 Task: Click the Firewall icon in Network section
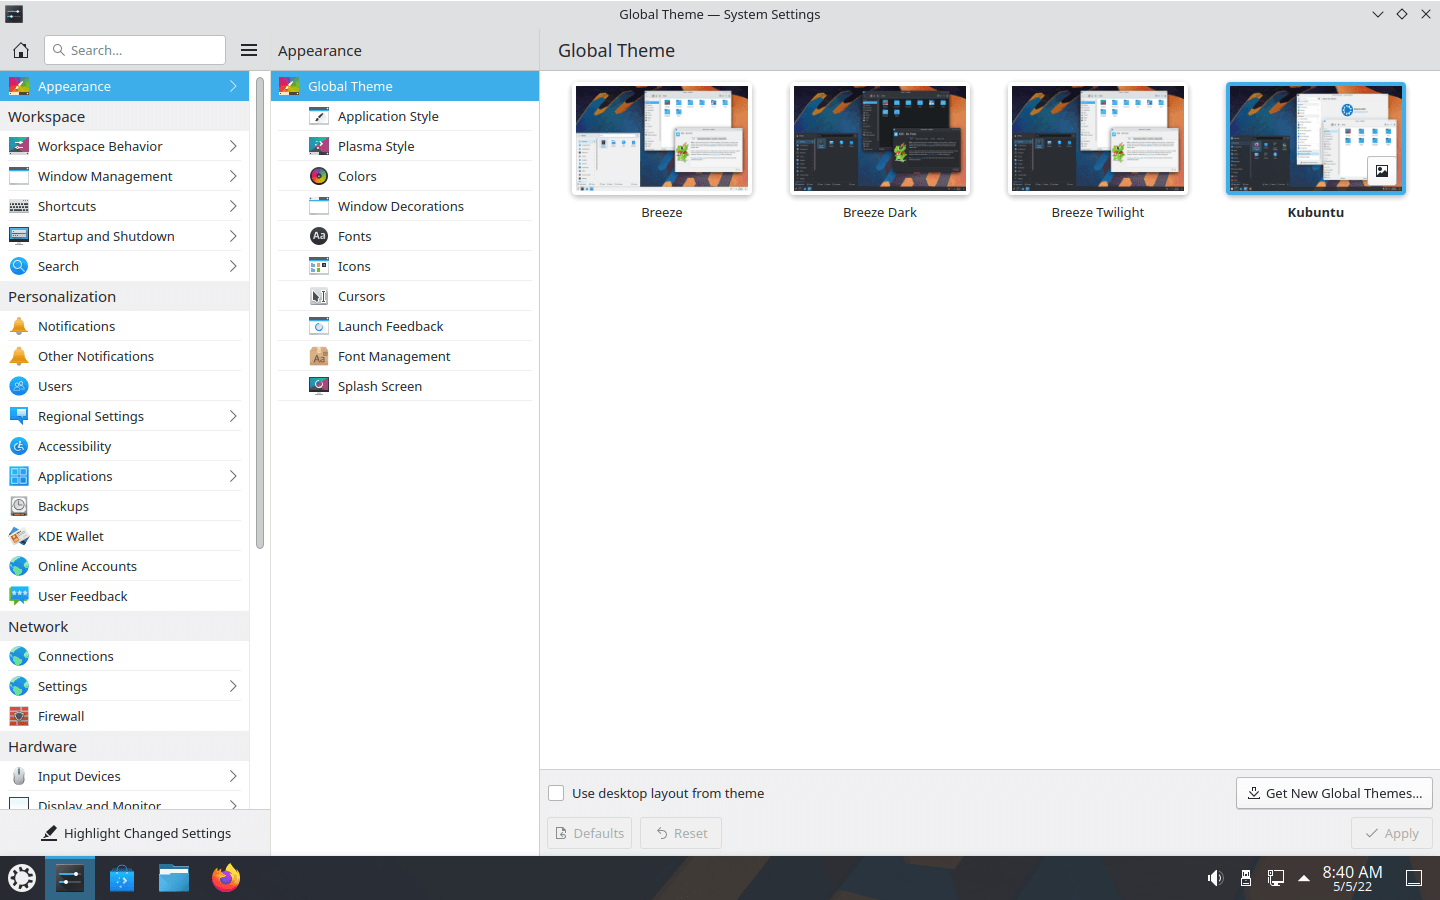(19, 716)
